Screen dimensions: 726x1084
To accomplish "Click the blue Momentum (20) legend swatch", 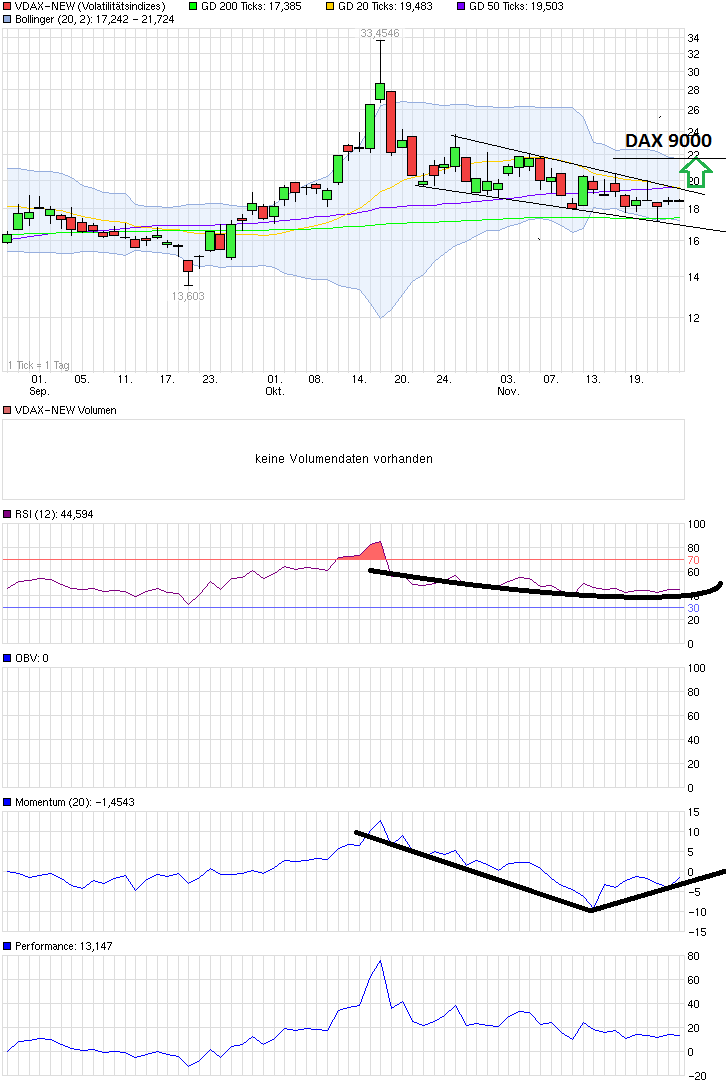I will coord(8,802).
